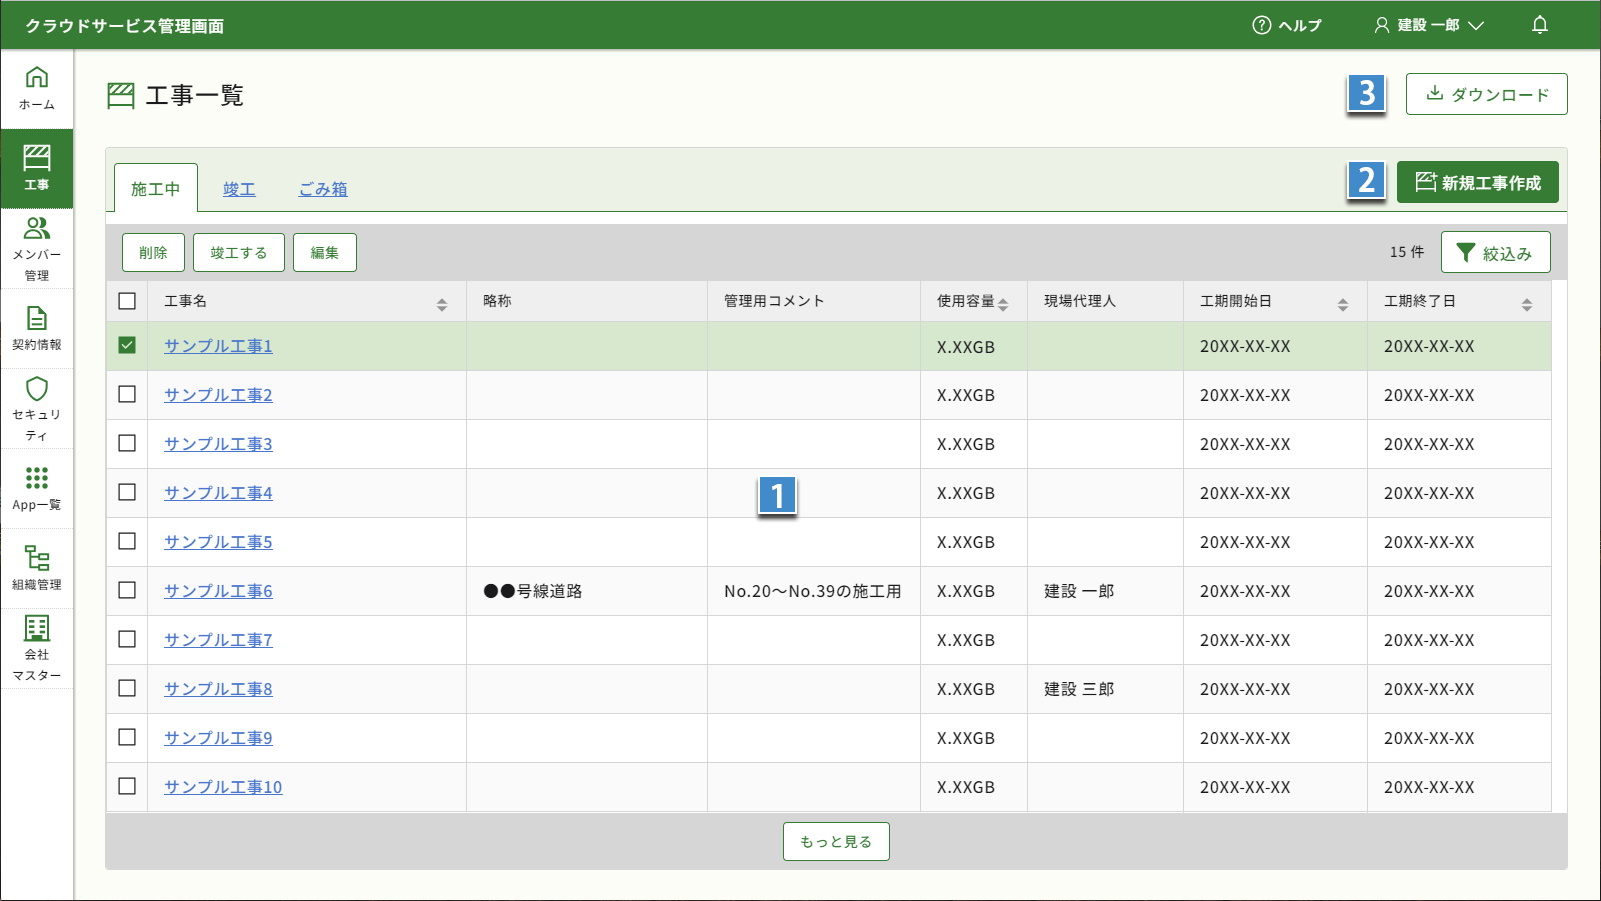1601x901 pixels.
Task: Sort by 使用容量 column arrows
Action: pos(1003,305)
